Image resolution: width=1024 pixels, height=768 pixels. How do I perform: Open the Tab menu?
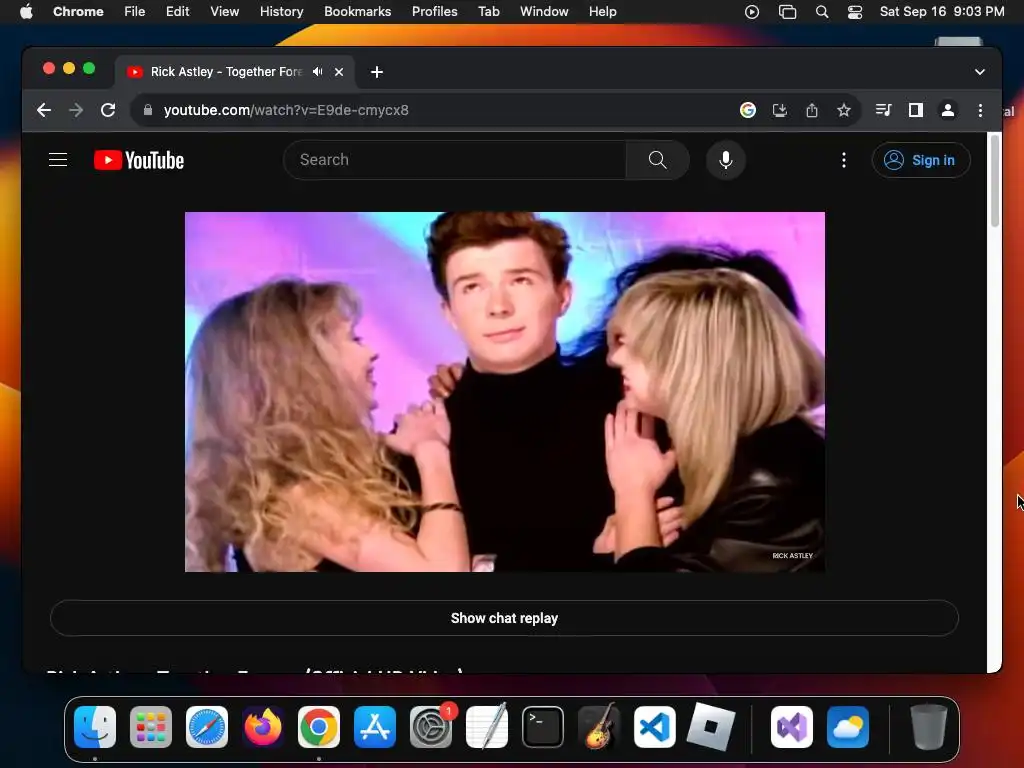488,12
